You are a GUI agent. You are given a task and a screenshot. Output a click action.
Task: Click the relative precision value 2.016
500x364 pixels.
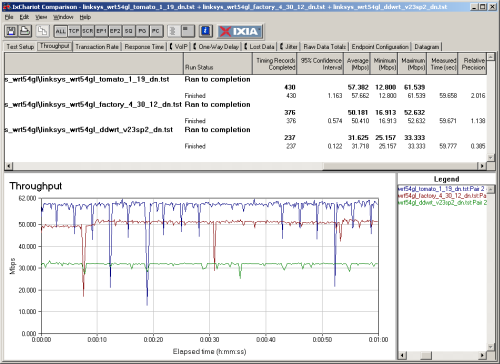tap(478, 96)
